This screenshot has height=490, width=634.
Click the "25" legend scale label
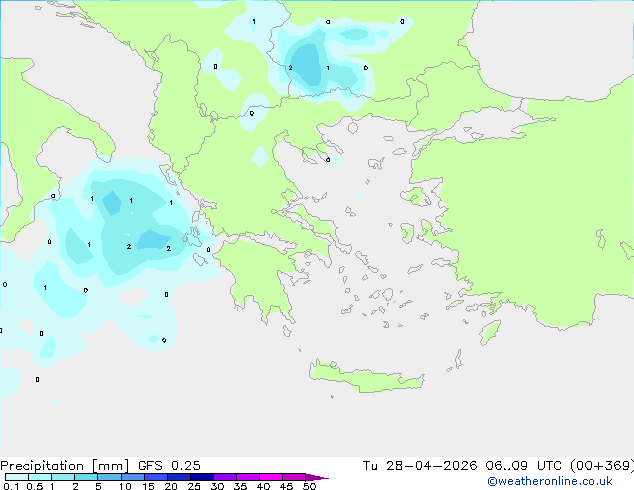coord(194,486)
